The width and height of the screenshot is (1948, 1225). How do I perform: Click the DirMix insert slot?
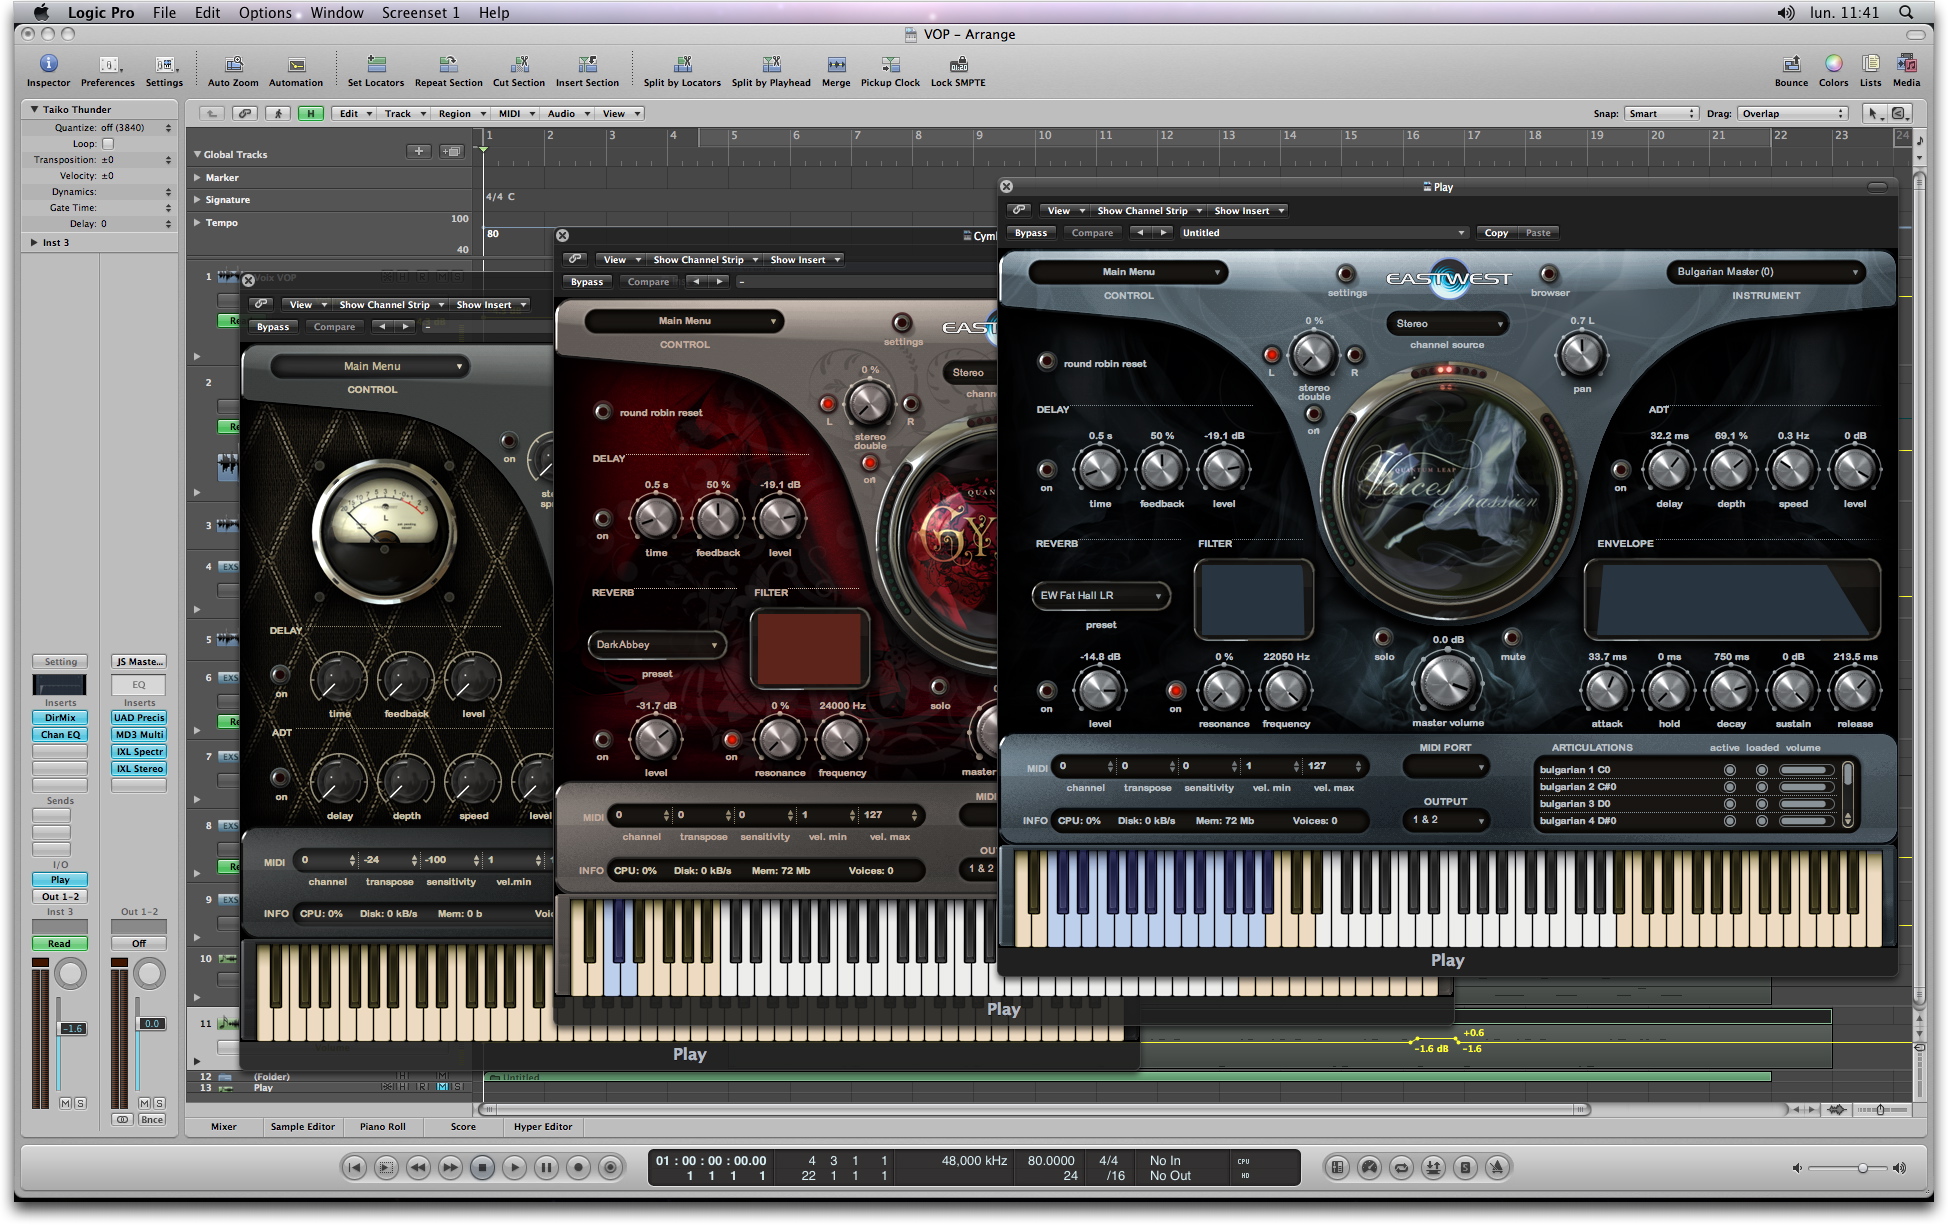click(60, 718)
